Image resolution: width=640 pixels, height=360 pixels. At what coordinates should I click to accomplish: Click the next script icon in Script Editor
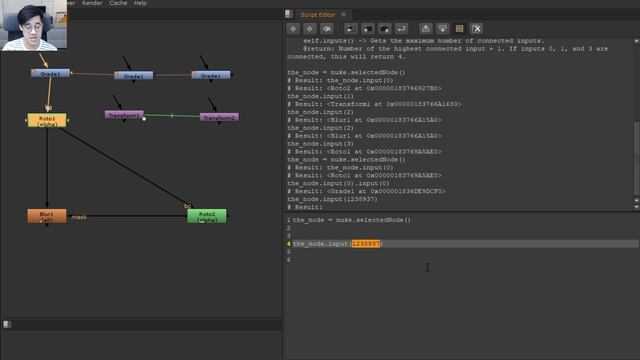click(x=310, y=29)
